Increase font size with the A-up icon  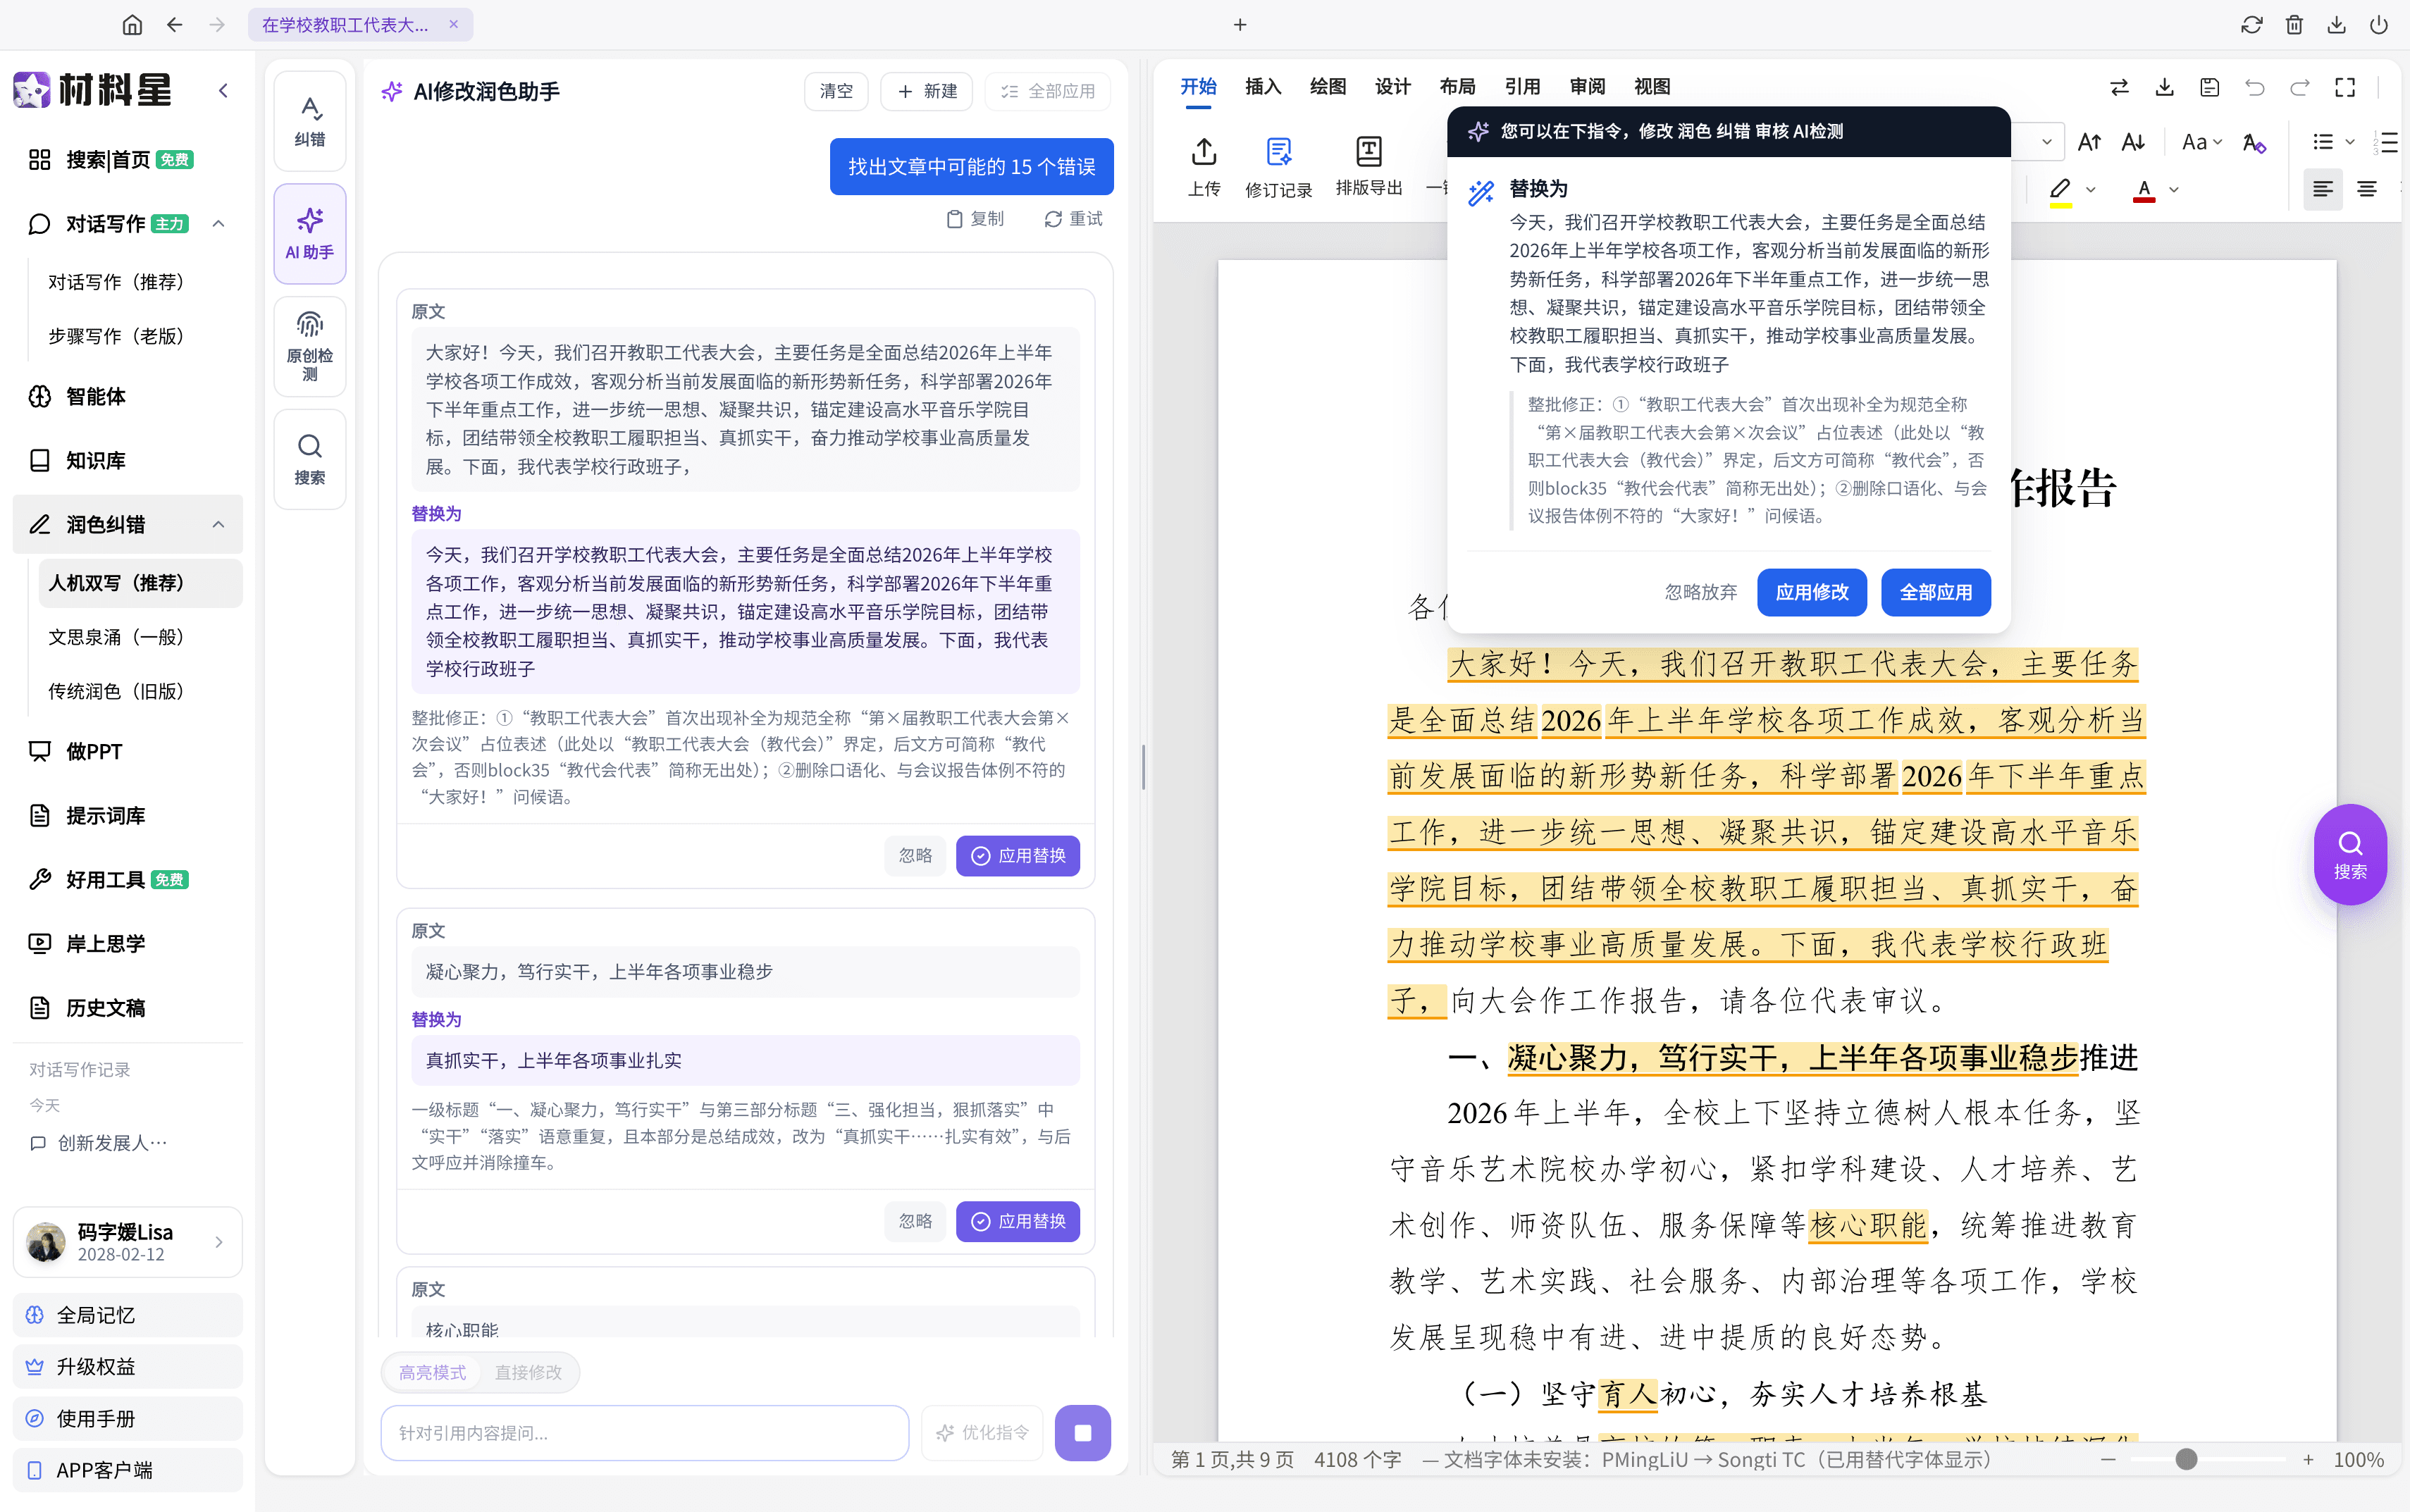2089,142
